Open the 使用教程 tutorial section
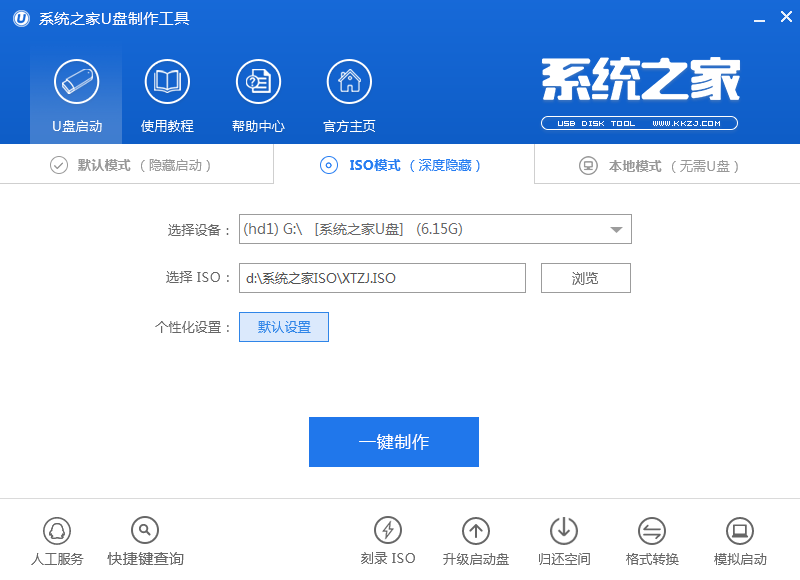The width and height of the screenshot is (800, 580). tap(166, 93)
